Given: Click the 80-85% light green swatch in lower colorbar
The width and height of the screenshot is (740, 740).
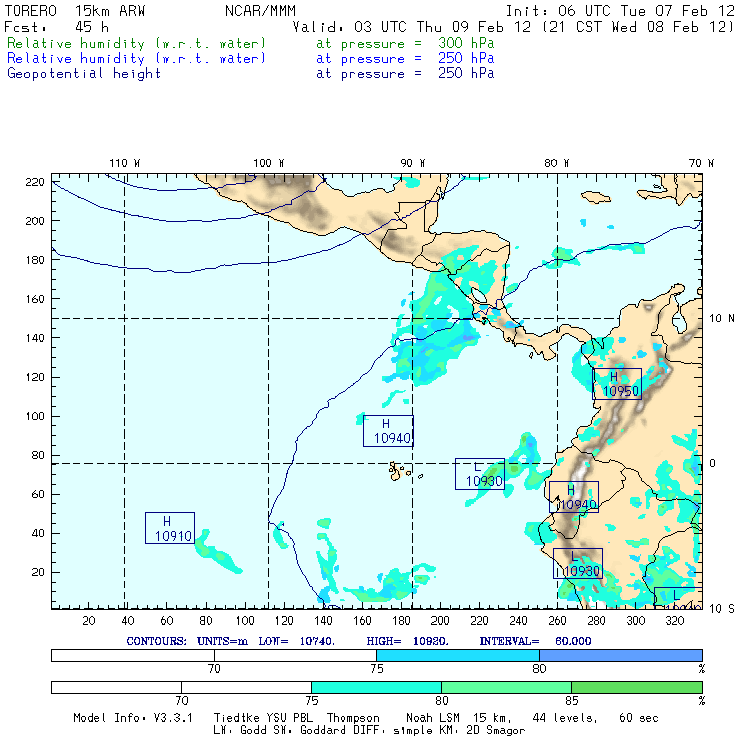Looking at the screenshot, I should click(x=506, y=687).
